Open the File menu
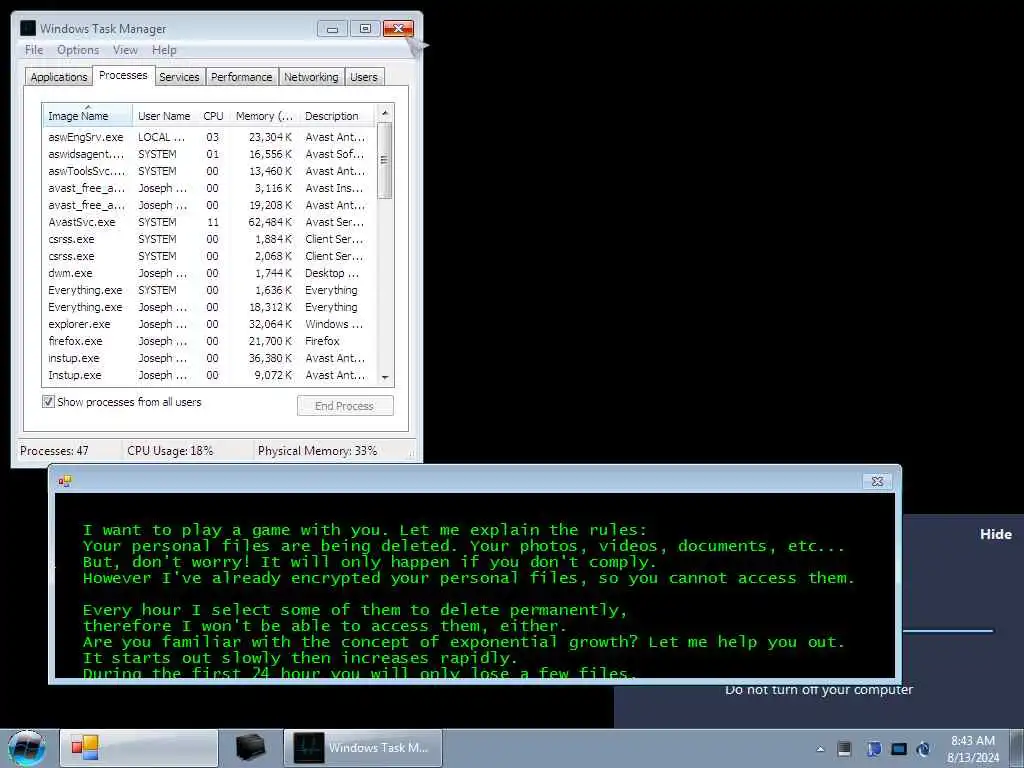Screen dimensions: 1024x768 34,50
